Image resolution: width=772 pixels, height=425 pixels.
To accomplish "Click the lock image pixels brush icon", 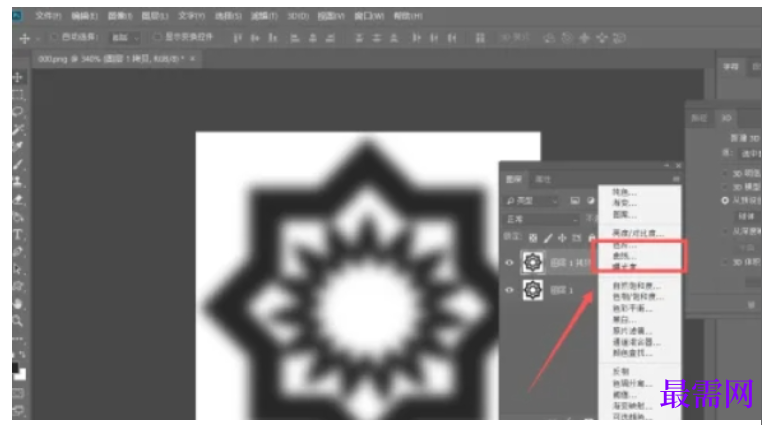I will [x=548, y=238].
